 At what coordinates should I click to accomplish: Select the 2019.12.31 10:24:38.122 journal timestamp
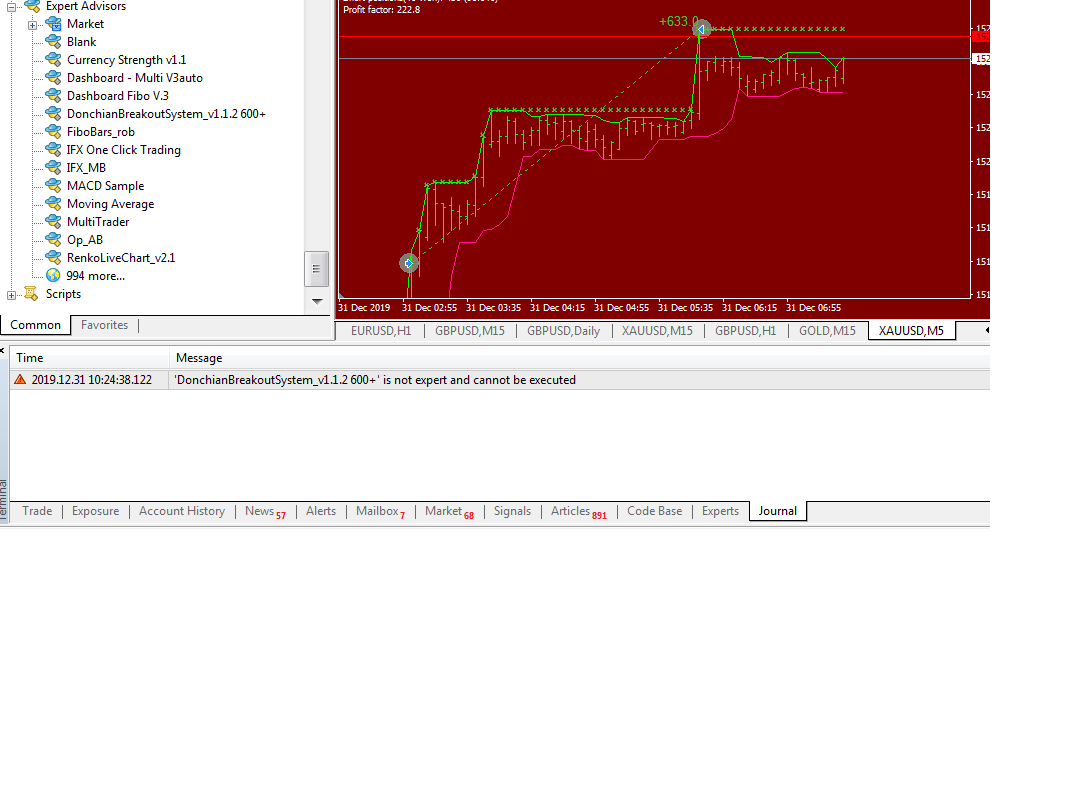[92, 380]
